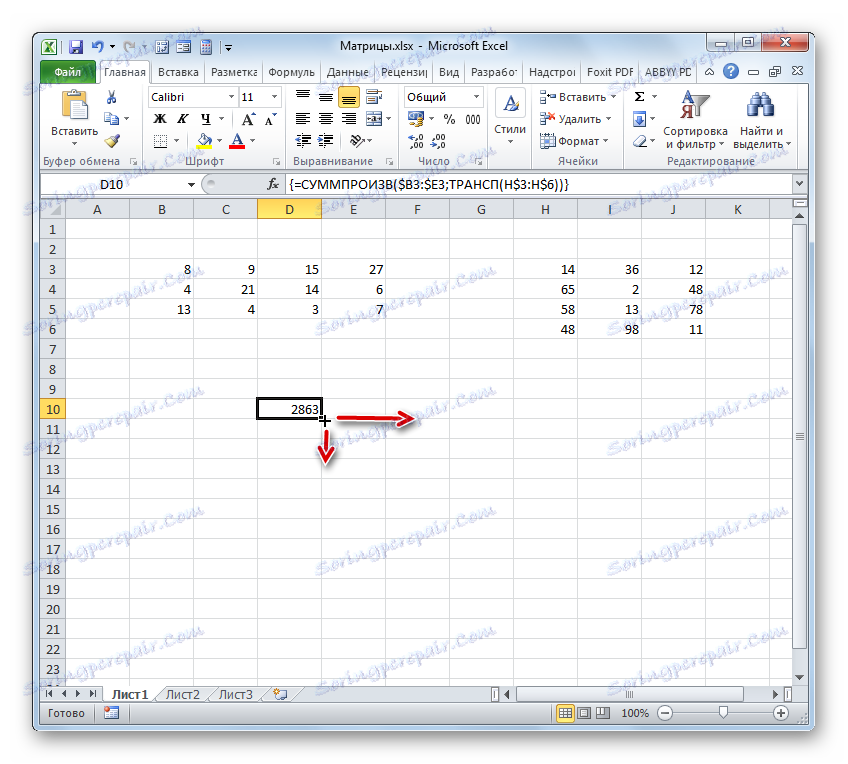Switch to the Вид ribbon tab
848x764 pixels.
point(449,72)
